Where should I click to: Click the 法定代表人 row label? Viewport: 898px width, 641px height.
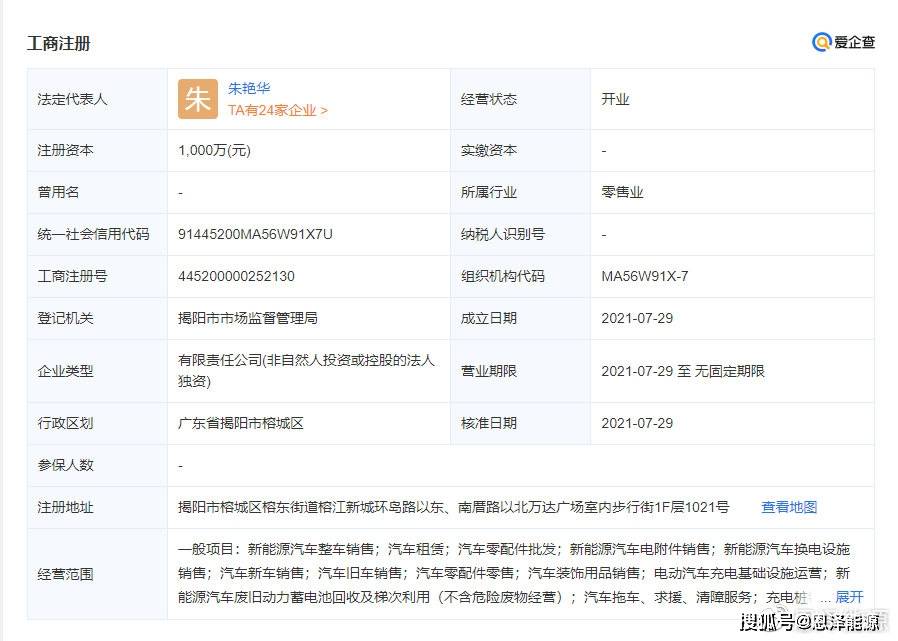click(72, 99)
